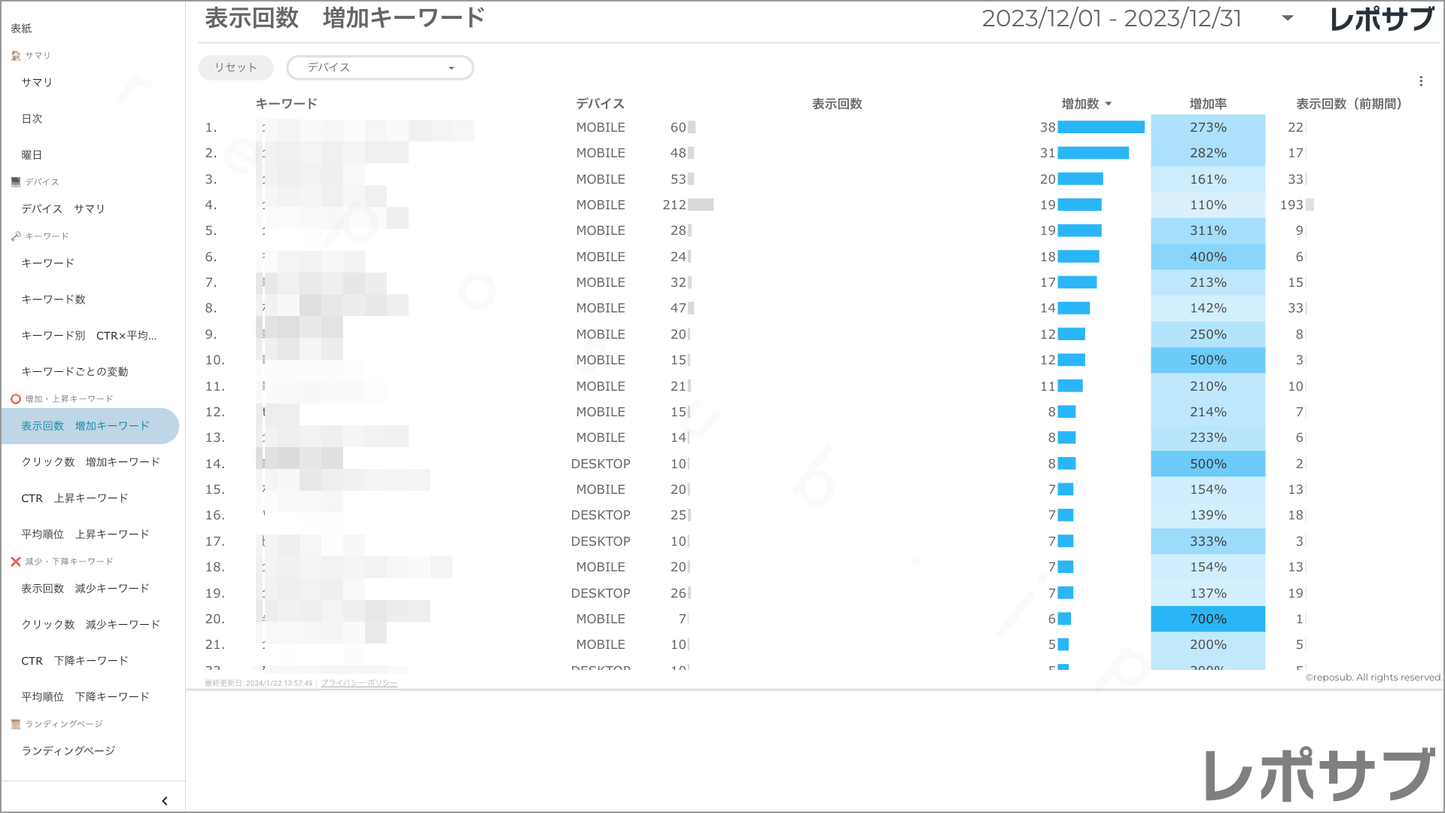Collapse the sidebar with the chevron arrow
1445x813 pixels.
pos(165,801)
